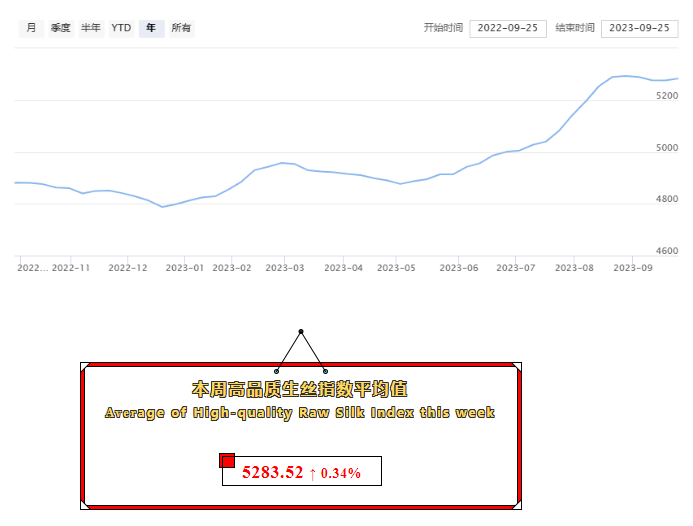693x526 pixels.
Task: Click the right pin dot on the sign
Action: [x=325, y=371]
